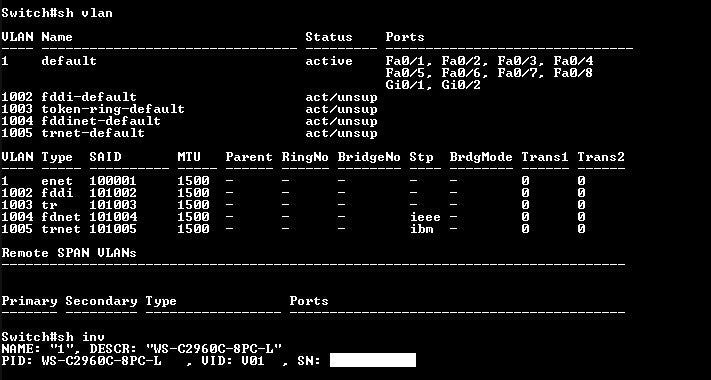This screenshot has width=711, height=380.
Task: Click the redacted SN value box
Action: point(373,360)
